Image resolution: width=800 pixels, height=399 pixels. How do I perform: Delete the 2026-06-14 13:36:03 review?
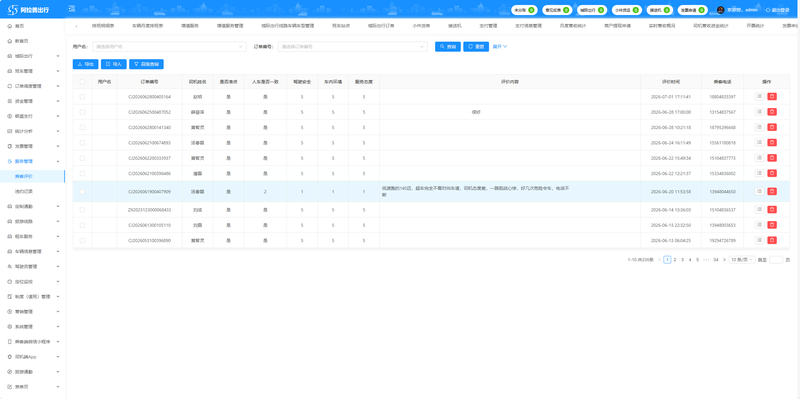coord(772,210)
